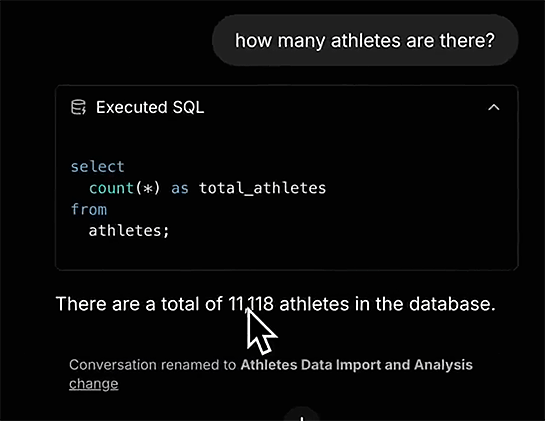Click the "count" function in the query

point(111,188)
